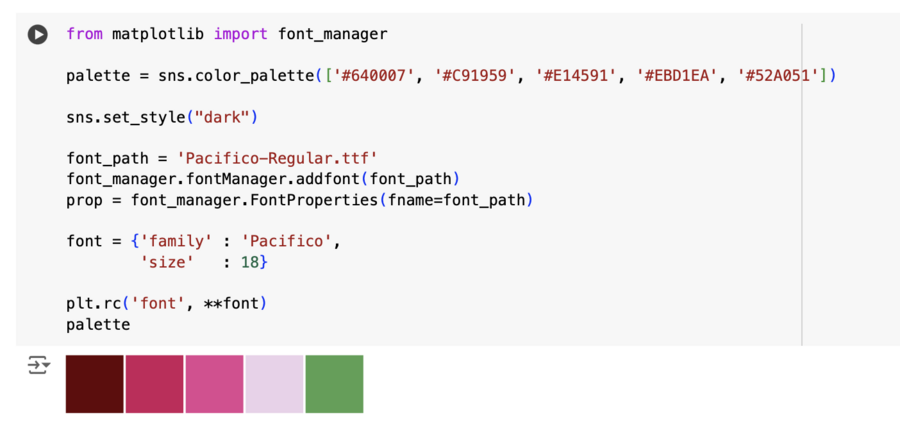Place cursor on sns.set_style("dark") line
Screen dimensions: 900x426
pyautogui.click(x=162, y=118)
